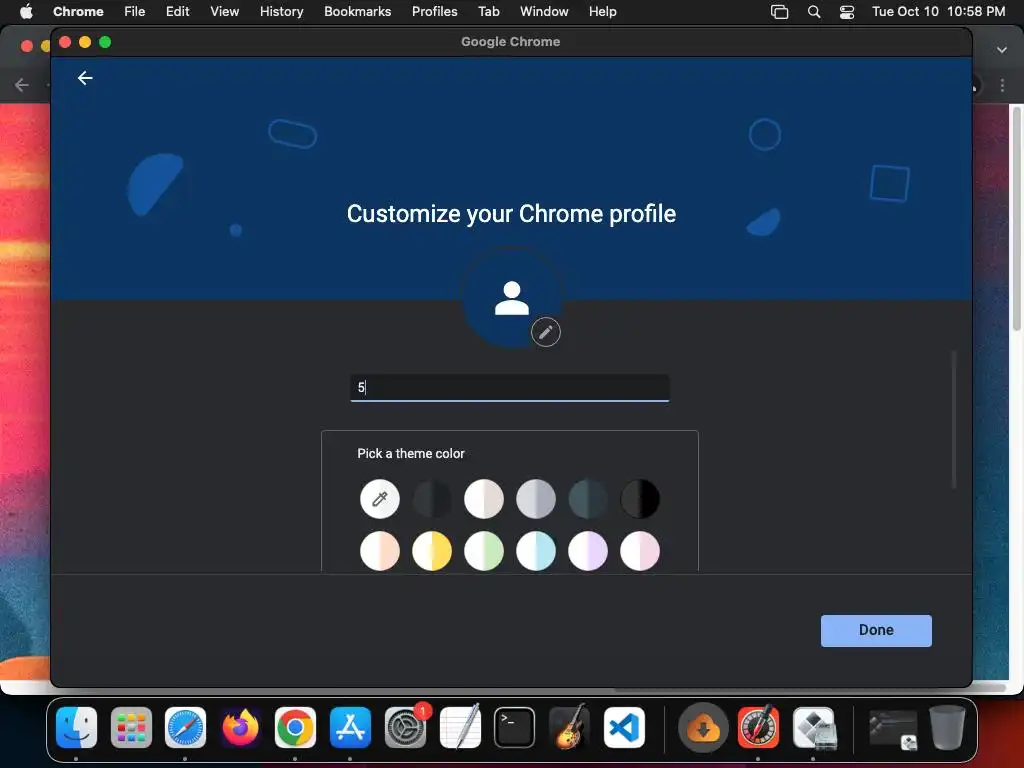Select the black theme color
This screenshot has width=1024, height=768.
pos(640,500)
